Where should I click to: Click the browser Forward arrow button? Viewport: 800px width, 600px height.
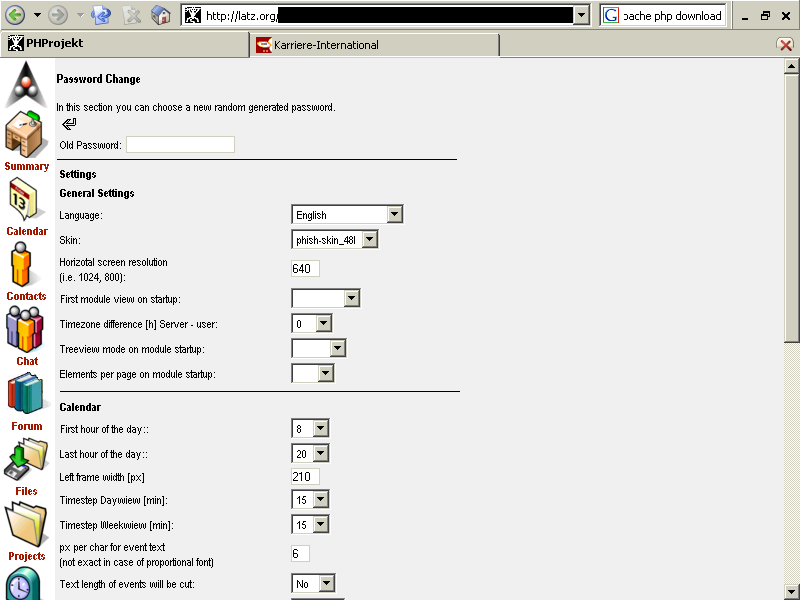tap(58, 15)
